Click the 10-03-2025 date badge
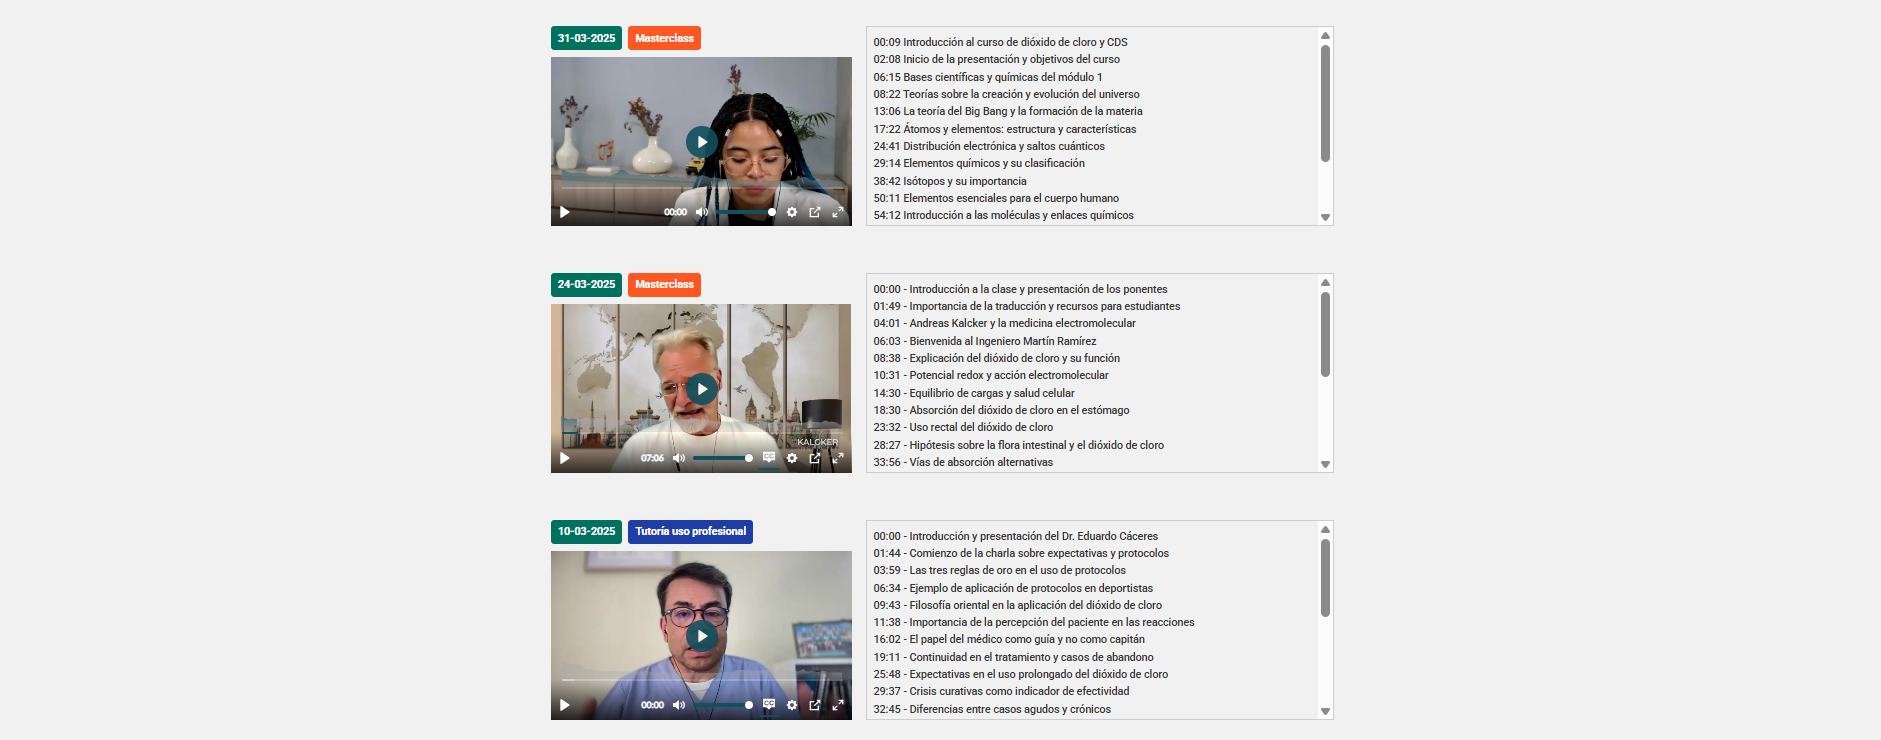 pos(586,532)
